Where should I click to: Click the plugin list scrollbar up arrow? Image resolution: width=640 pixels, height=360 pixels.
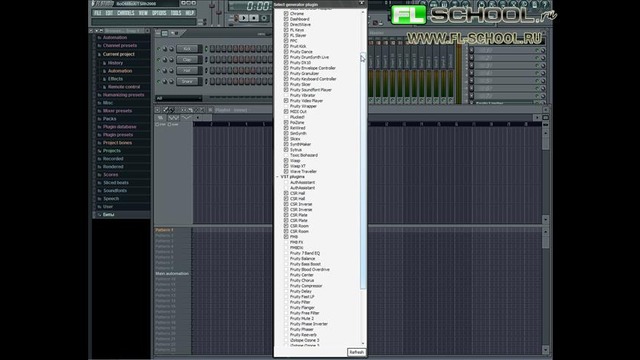click(x=363, y=12)
